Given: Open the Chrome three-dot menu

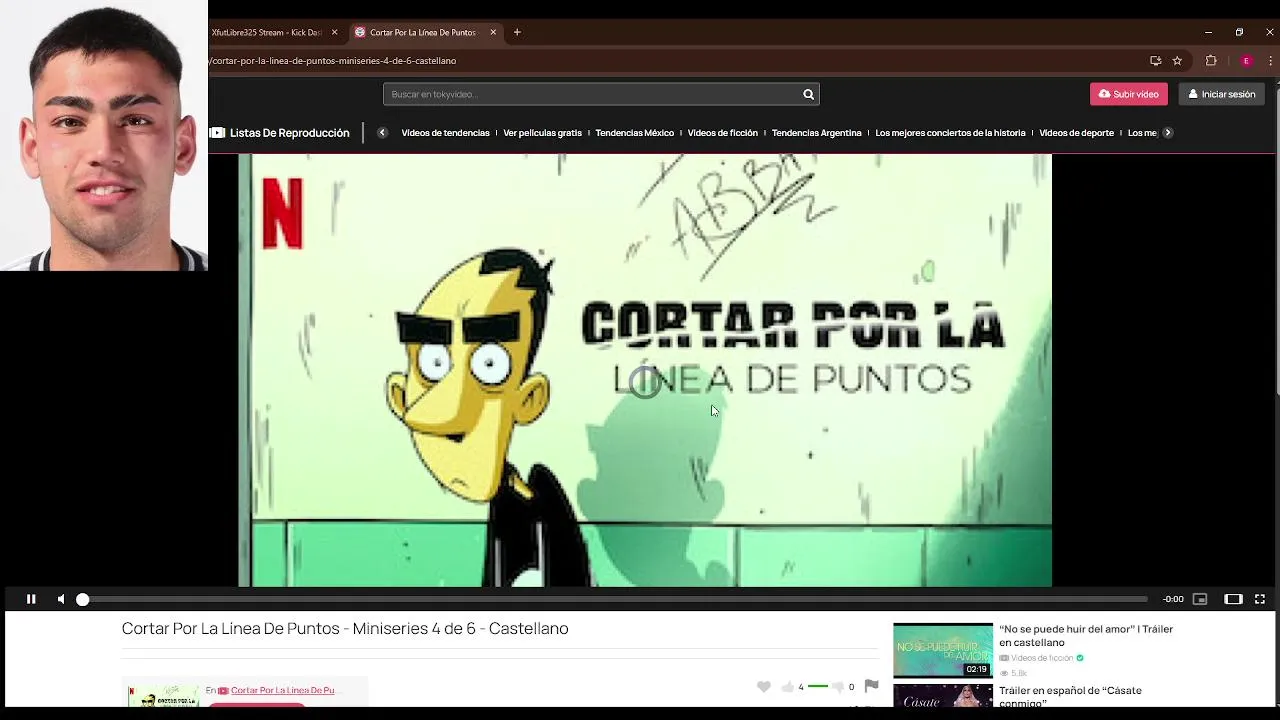Looking at the screenshot, I should click(1270, 61).
